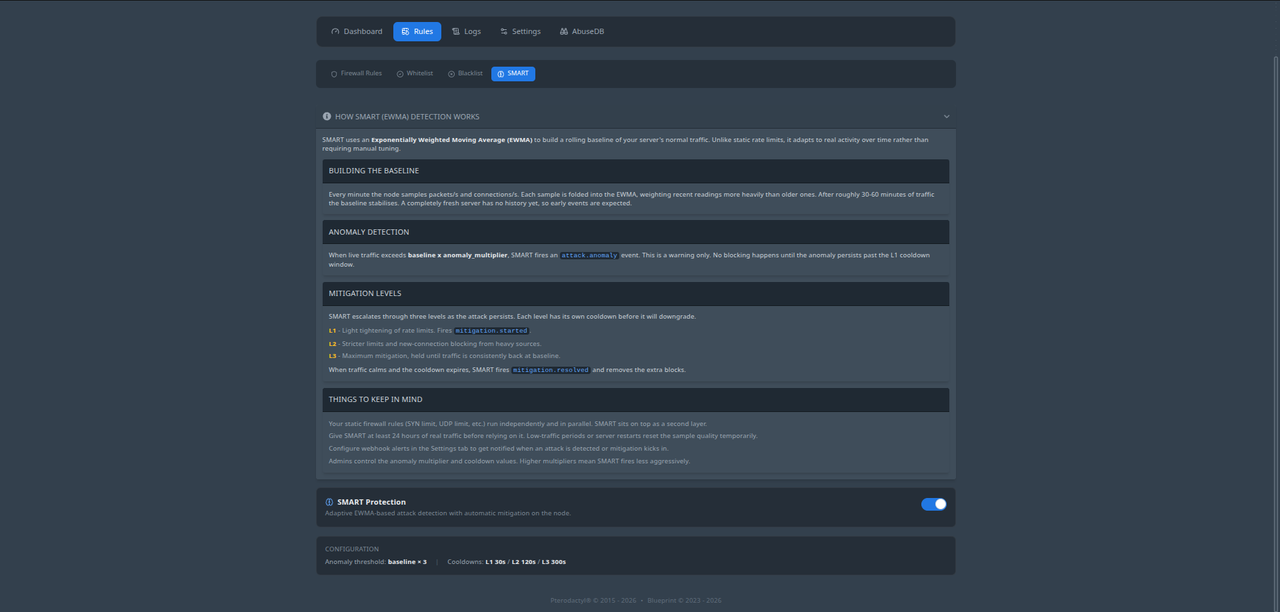Open the Firewall Rules sub-tab
Screen dimensions: 1280x612
pyautogui.click(x=356, y=74)
